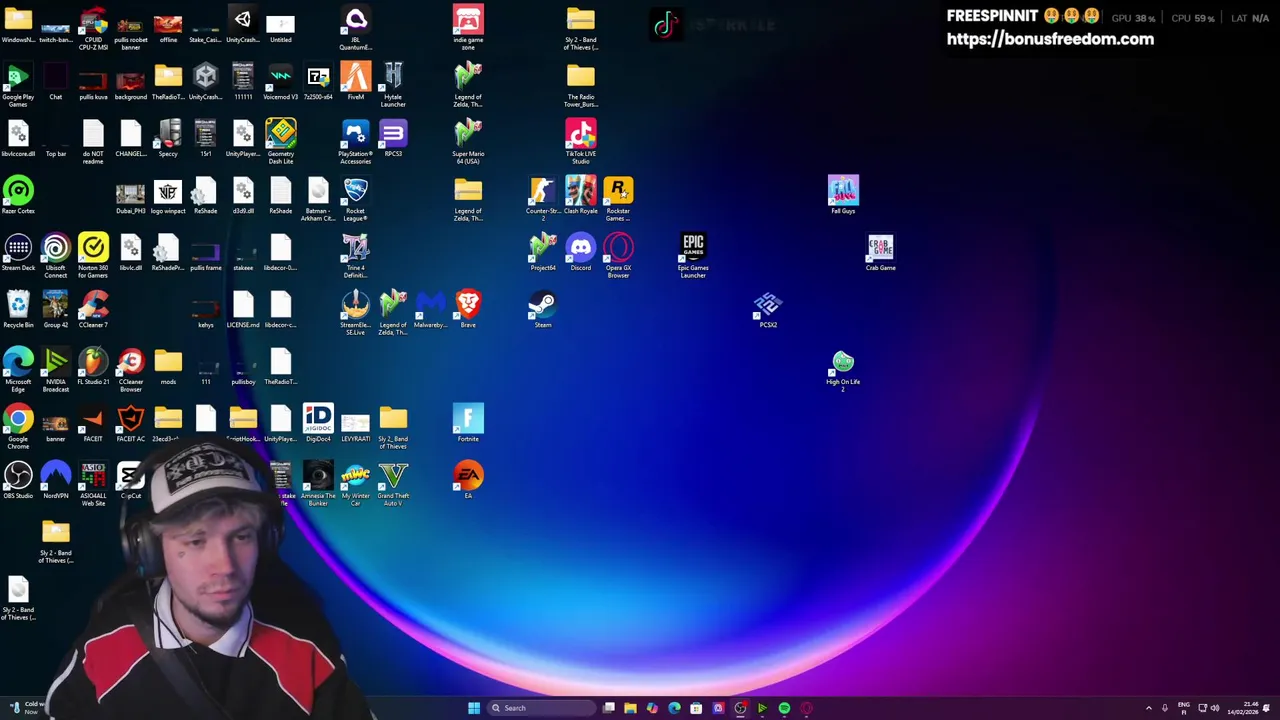Open the Rockstar Games Launcher icon

coord(618,199)
